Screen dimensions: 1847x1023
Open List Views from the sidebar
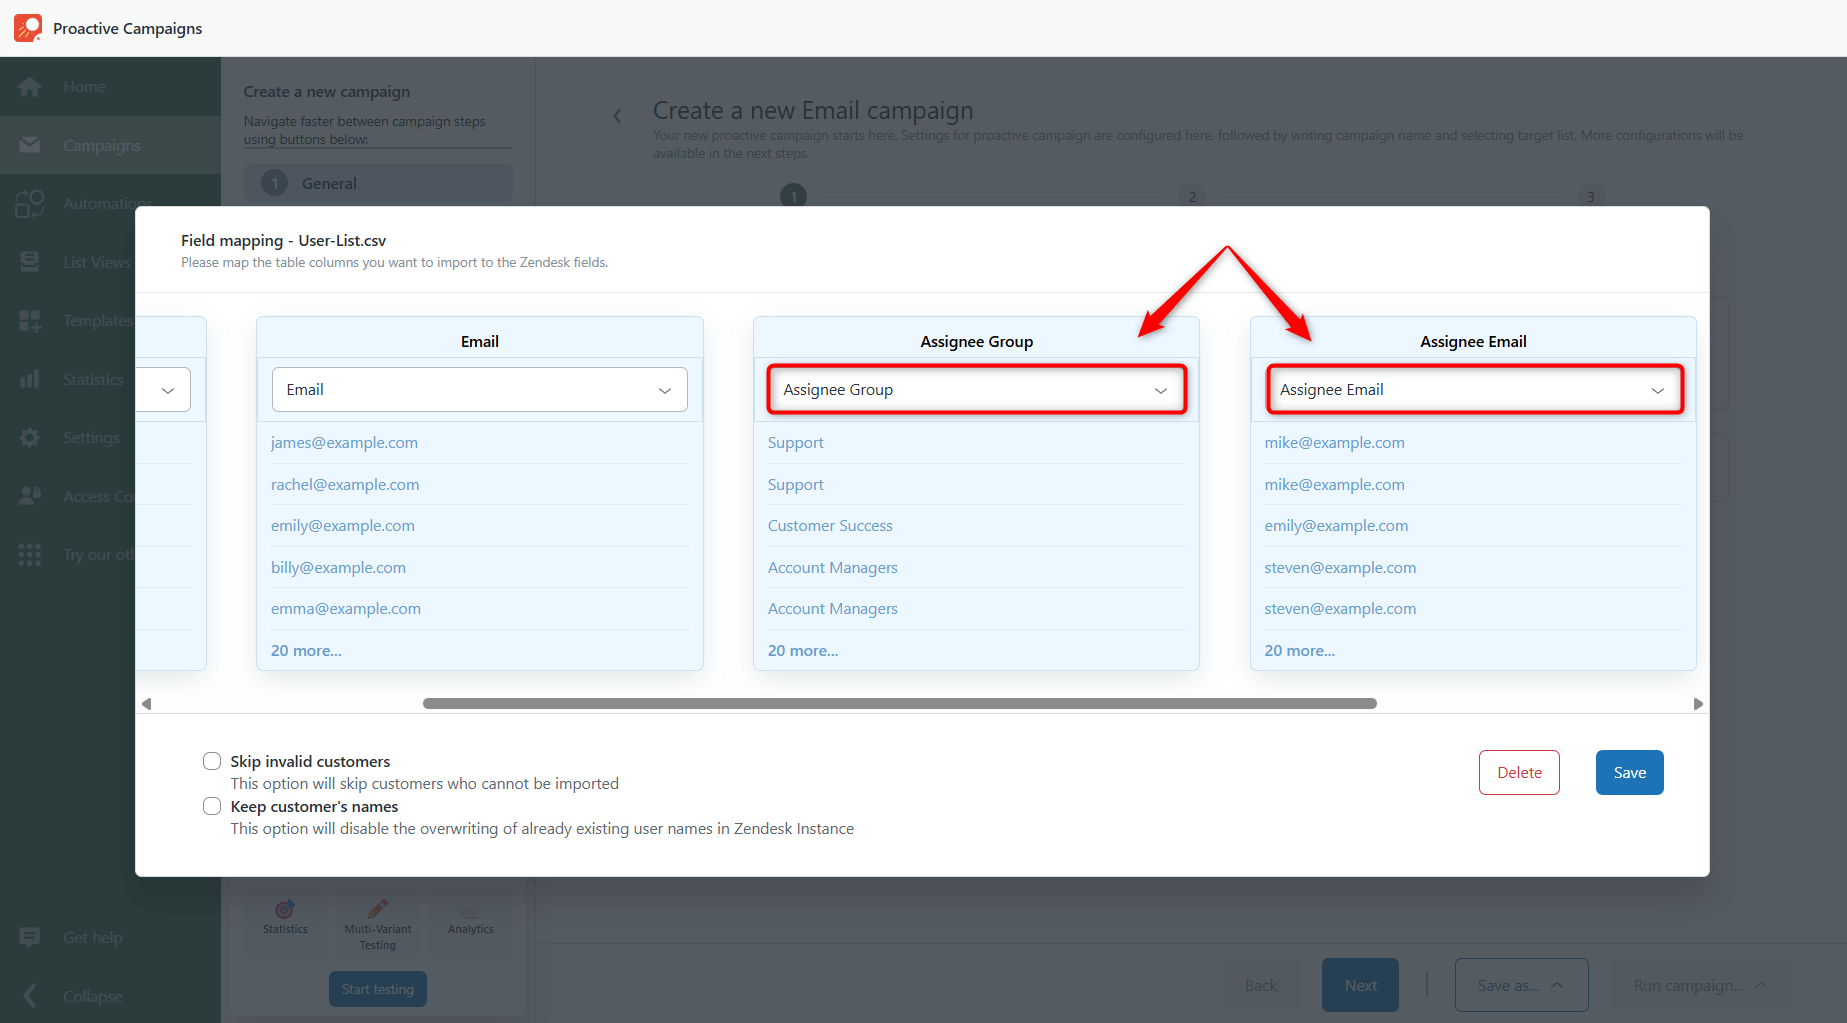coord(30,262)
